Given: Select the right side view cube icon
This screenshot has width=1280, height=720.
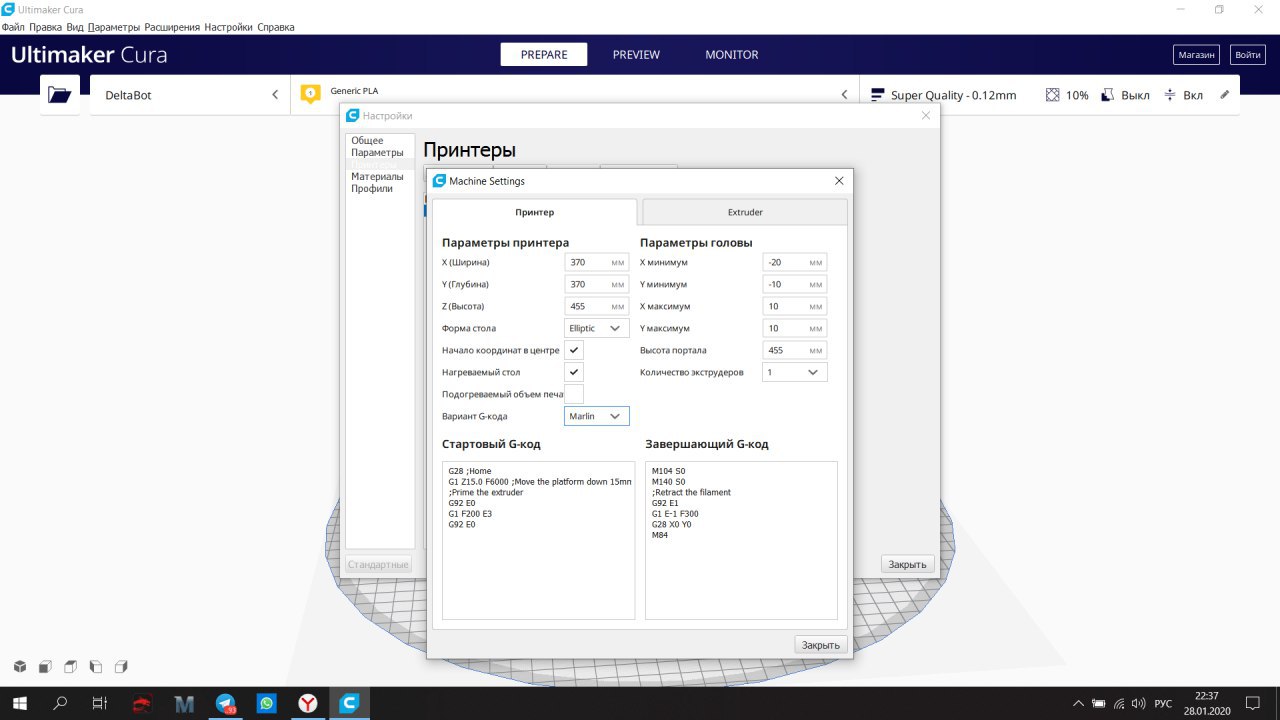Looking at the screenshot, I should (x=121, y=666).
